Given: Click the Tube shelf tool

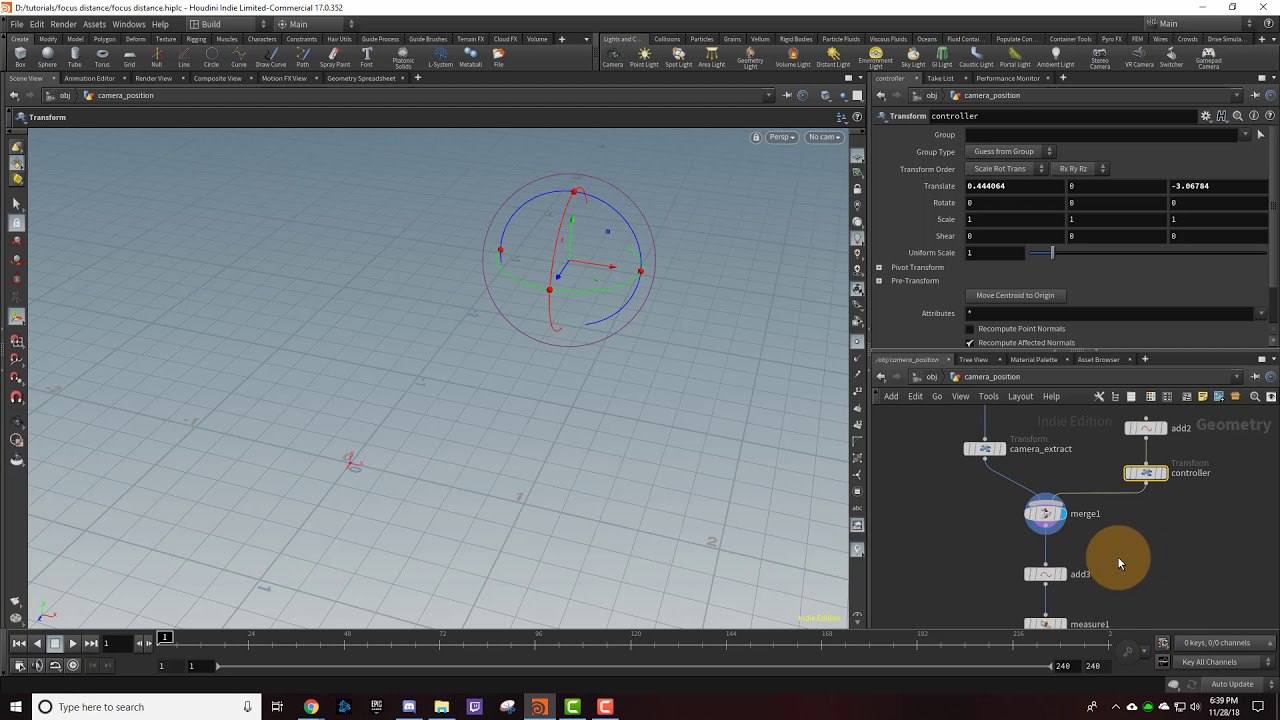Looking at the screenshot, I should [x=75, y=57].
